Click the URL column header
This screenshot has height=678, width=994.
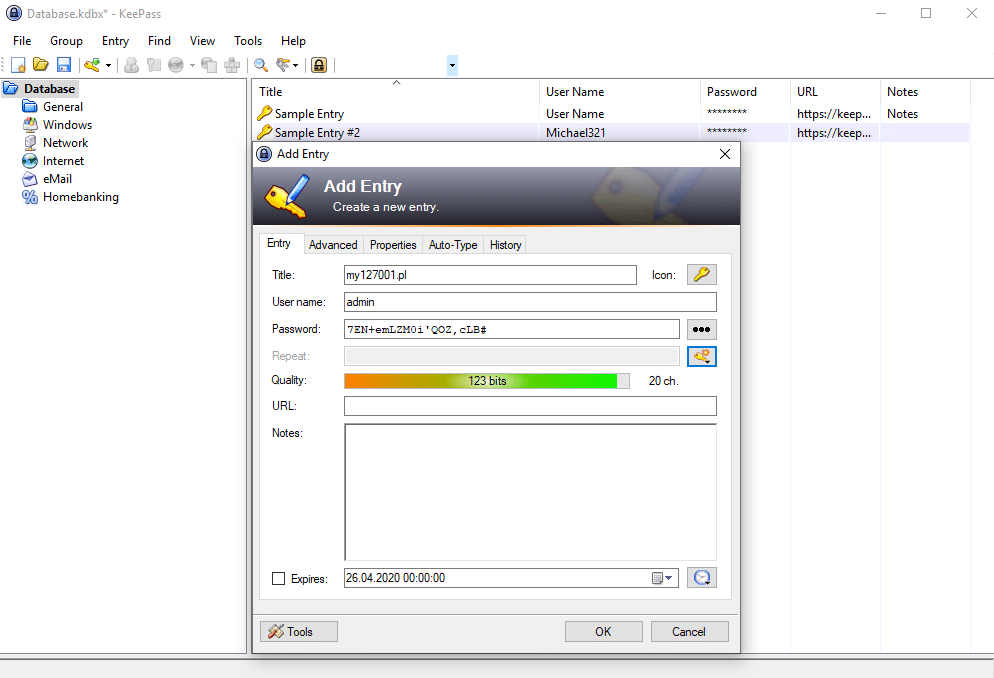coord(836,92)
